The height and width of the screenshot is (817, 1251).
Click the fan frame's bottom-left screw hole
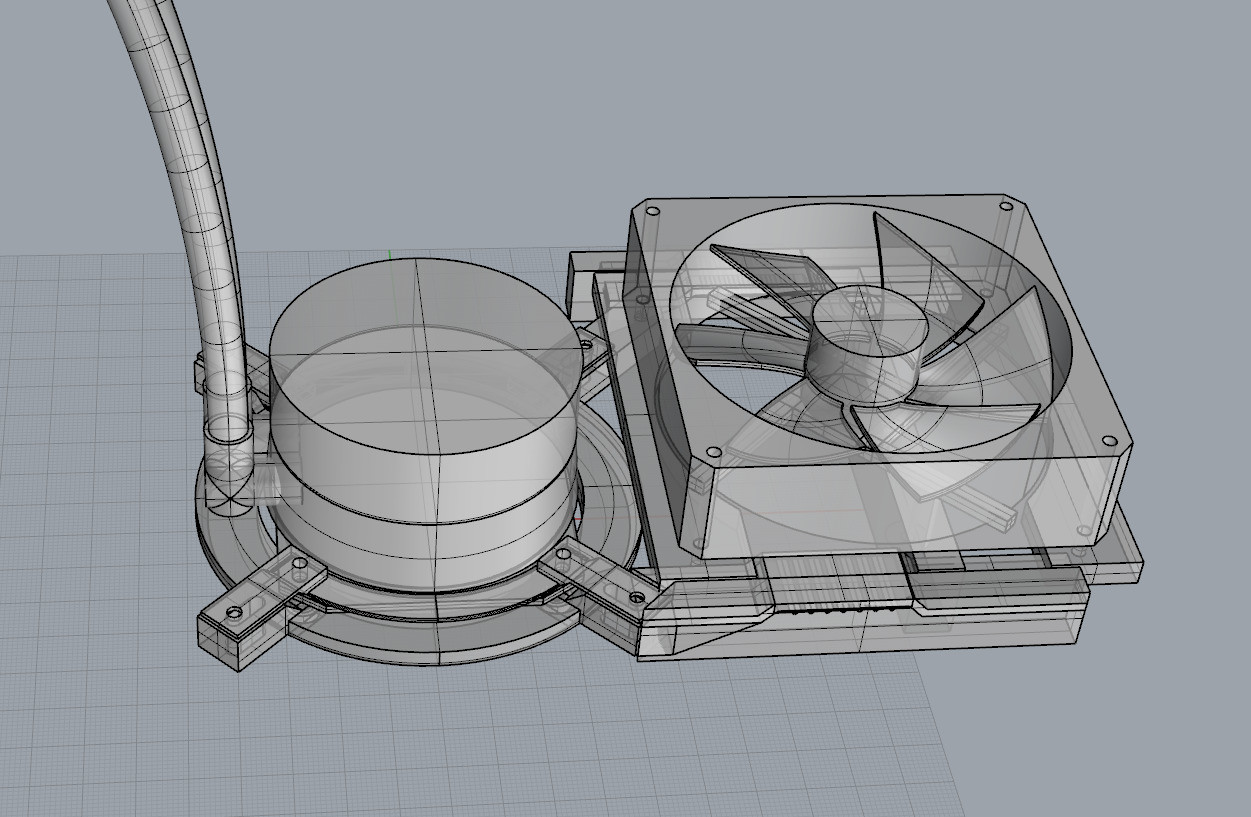[712, 453]
